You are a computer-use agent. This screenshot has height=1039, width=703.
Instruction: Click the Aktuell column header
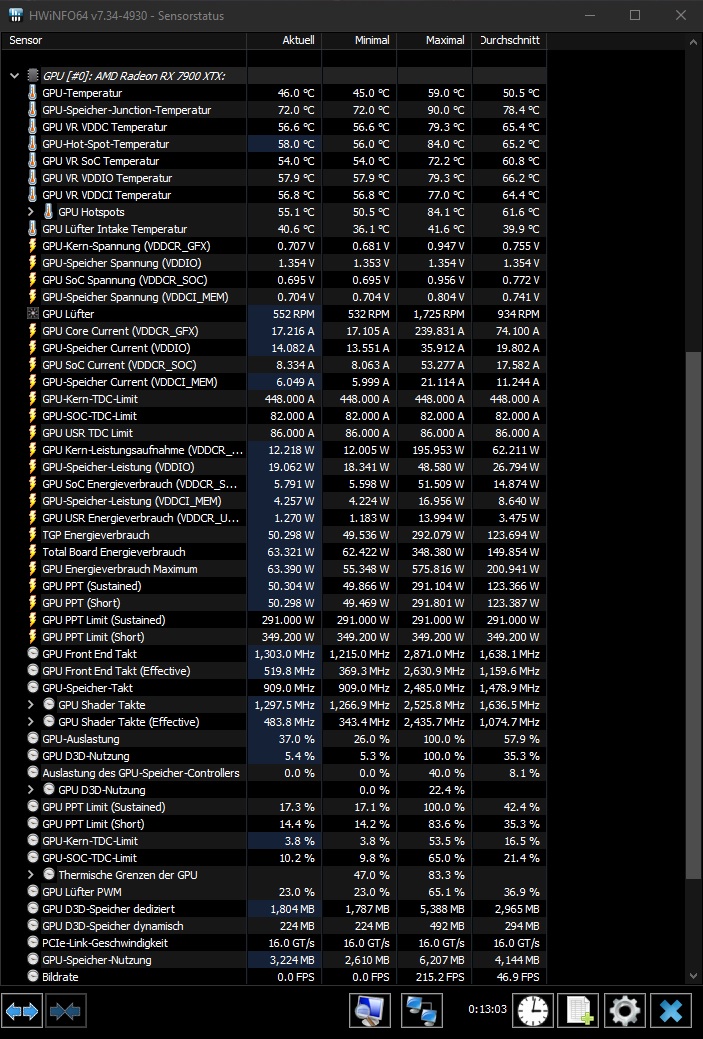[284, 40]
